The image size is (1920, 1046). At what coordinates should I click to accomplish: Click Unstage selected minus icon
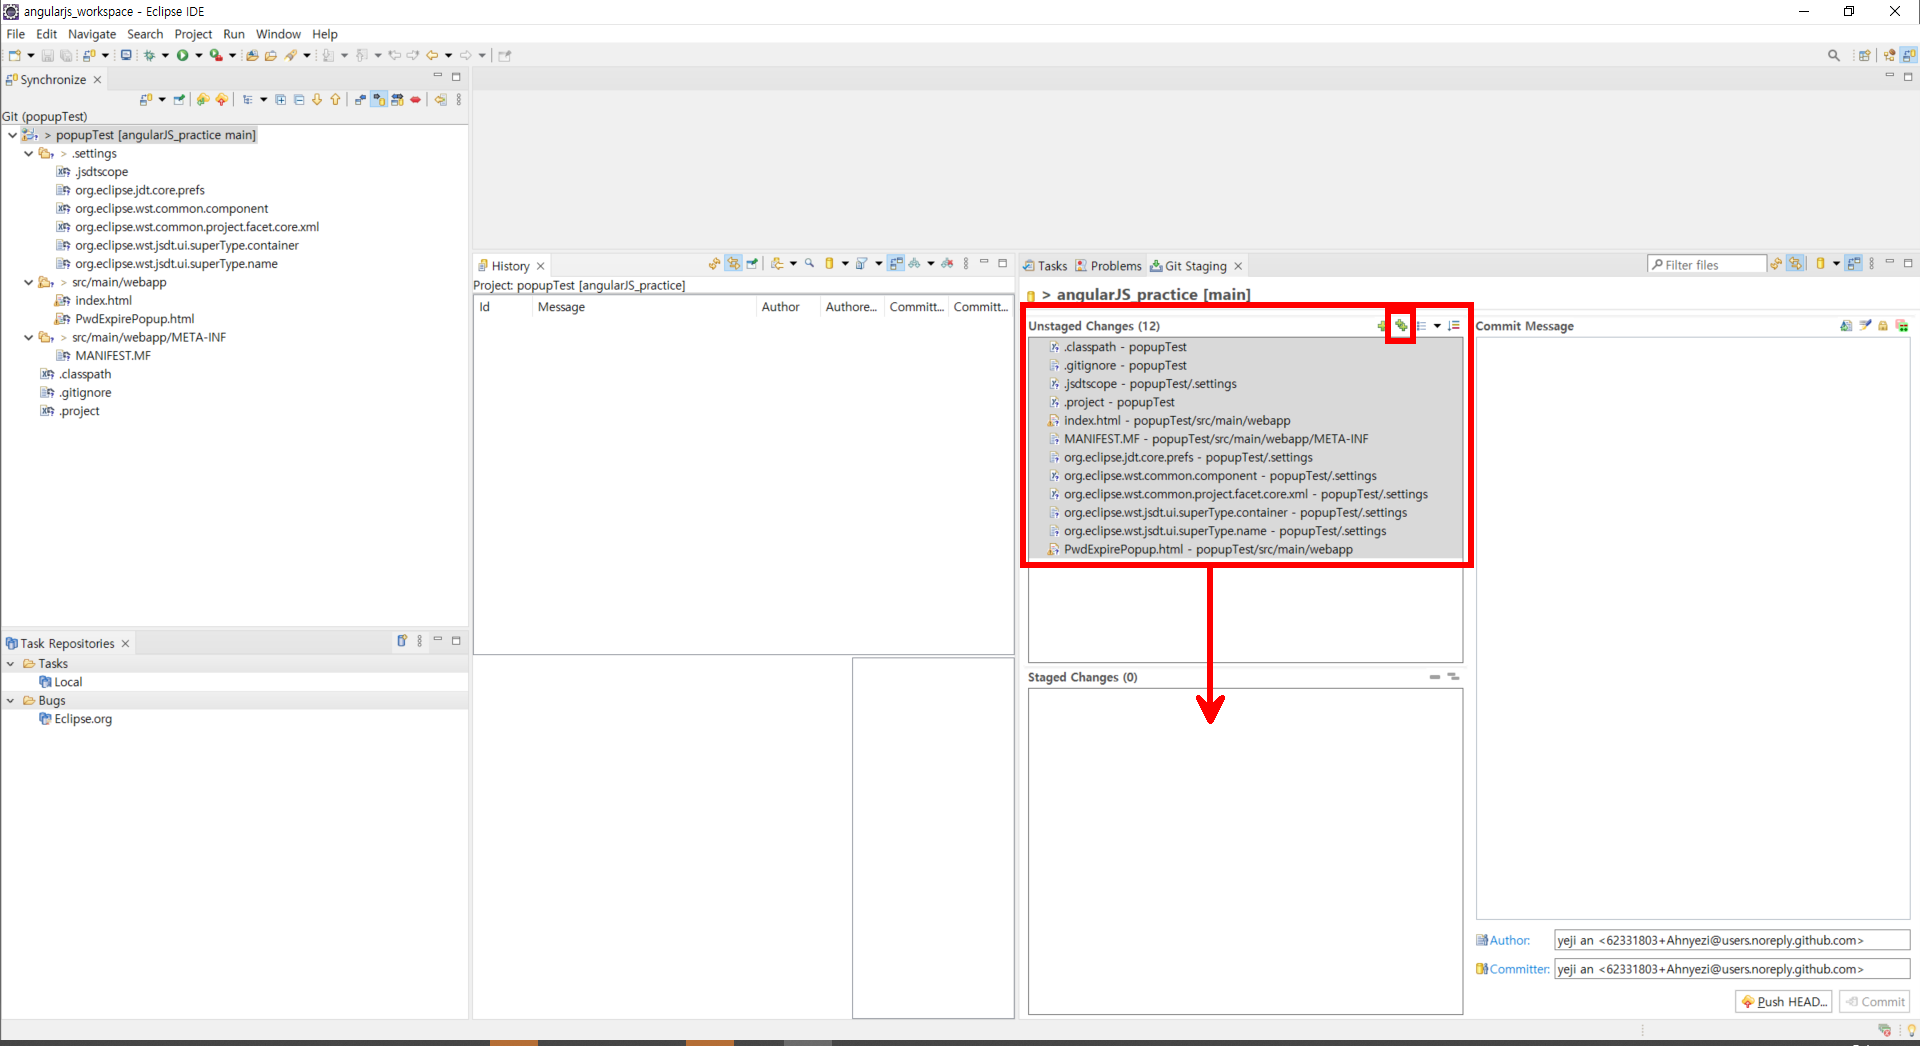coord(1435,677)
